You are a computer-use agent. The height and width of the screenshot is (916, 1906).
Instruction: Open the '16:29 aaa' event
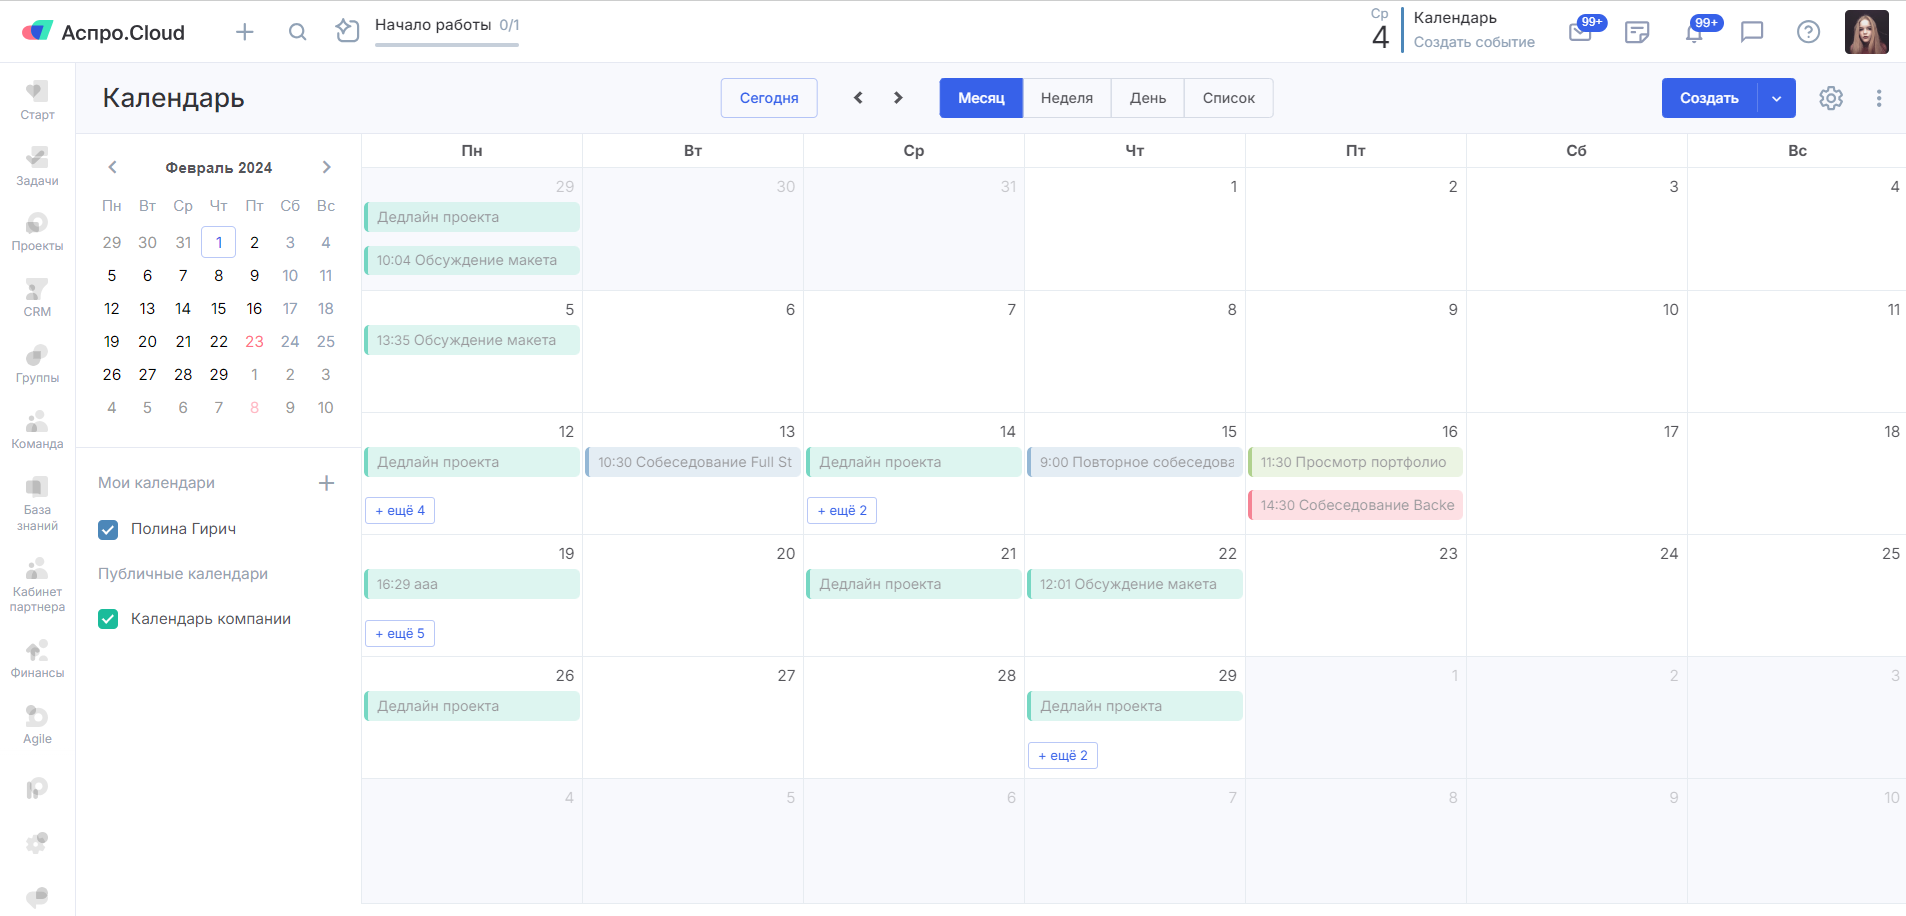point(472,584)
